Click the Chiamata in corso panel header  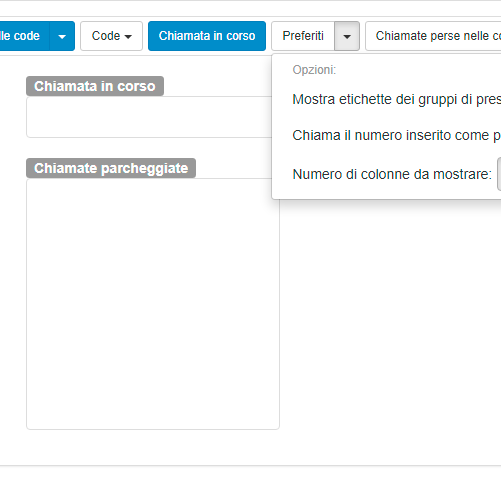95,86
